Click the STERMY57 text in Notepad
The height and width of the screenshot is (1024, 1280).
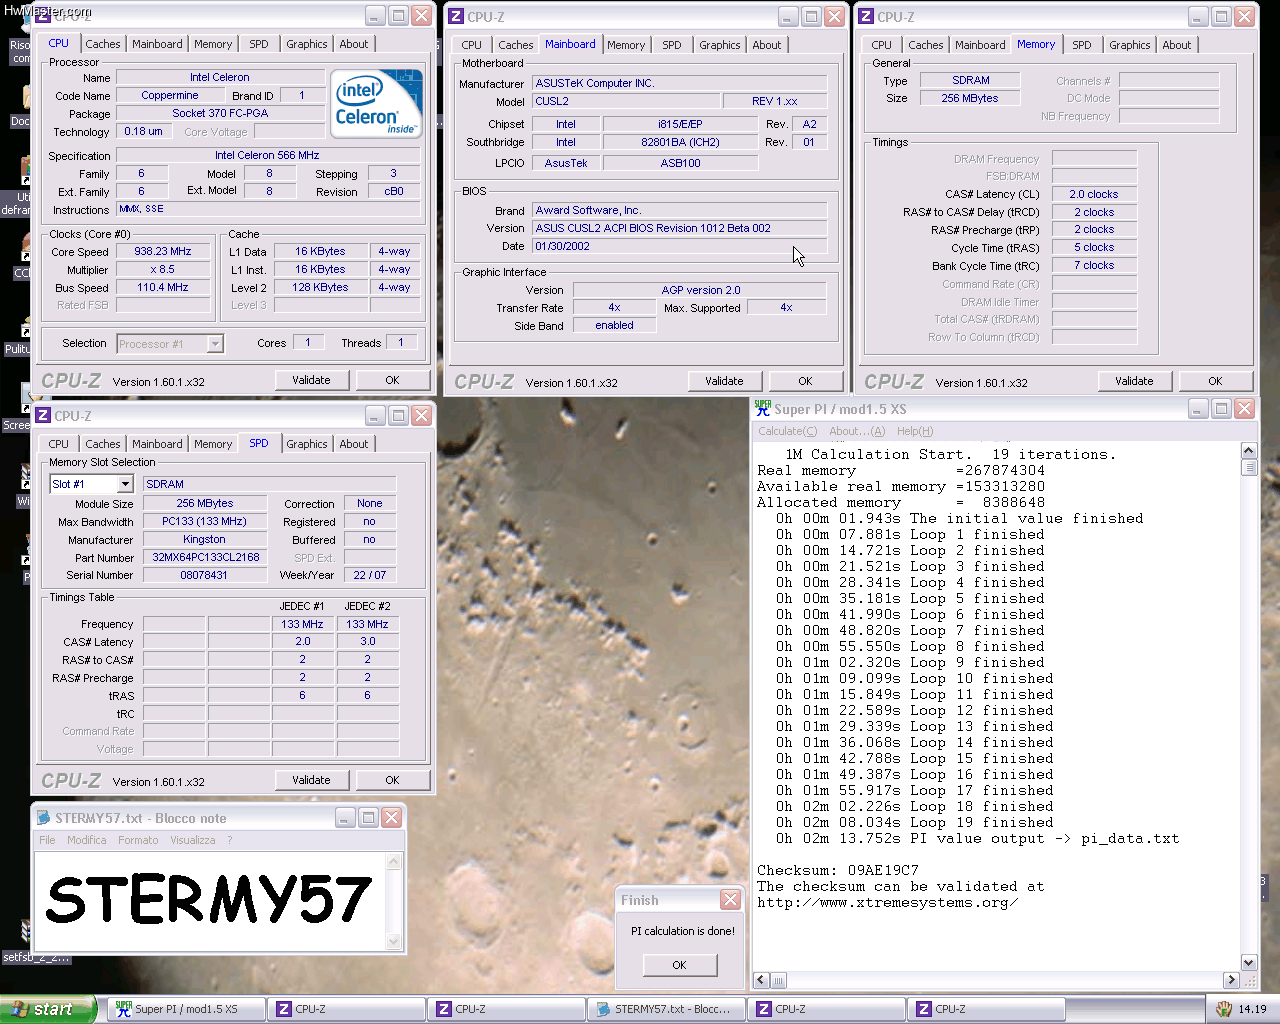point(208,900)
